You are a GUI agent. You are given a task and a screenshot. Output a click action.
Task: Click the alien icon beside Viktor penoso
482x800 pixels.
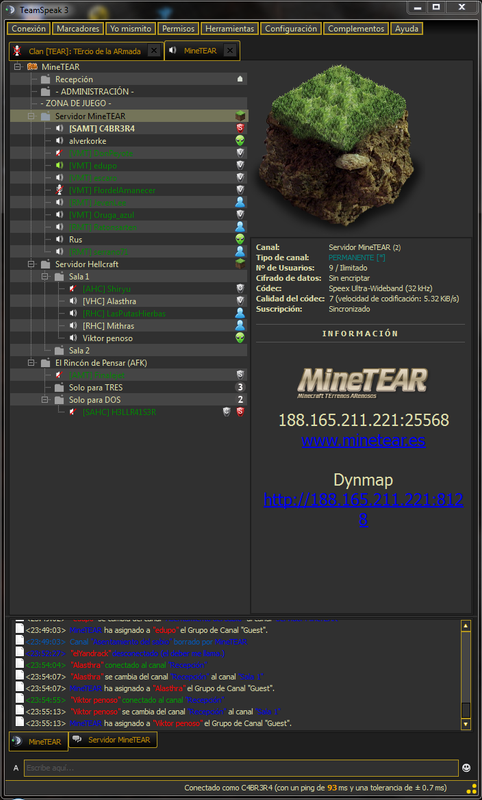240,338
